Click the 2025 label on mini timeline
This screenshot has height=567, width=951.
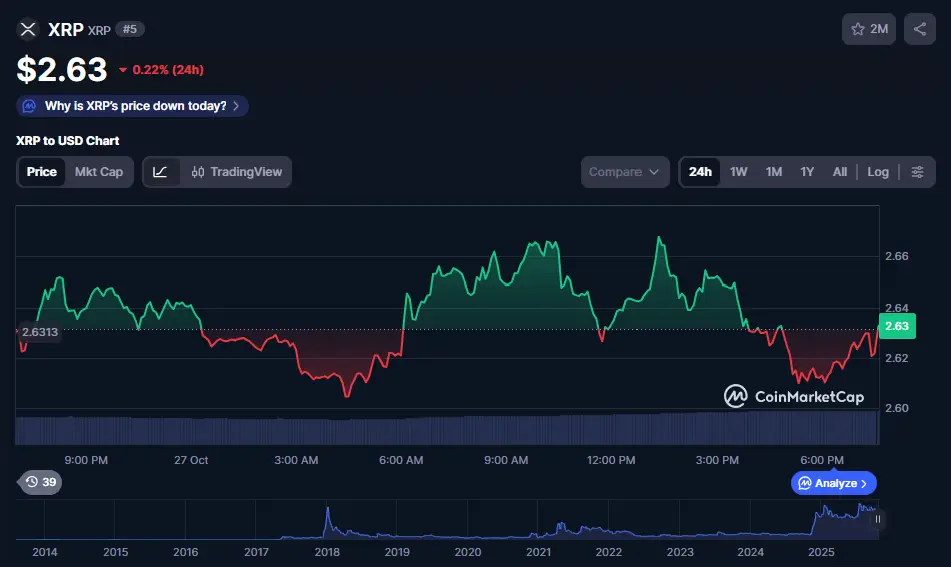[821, 552]
